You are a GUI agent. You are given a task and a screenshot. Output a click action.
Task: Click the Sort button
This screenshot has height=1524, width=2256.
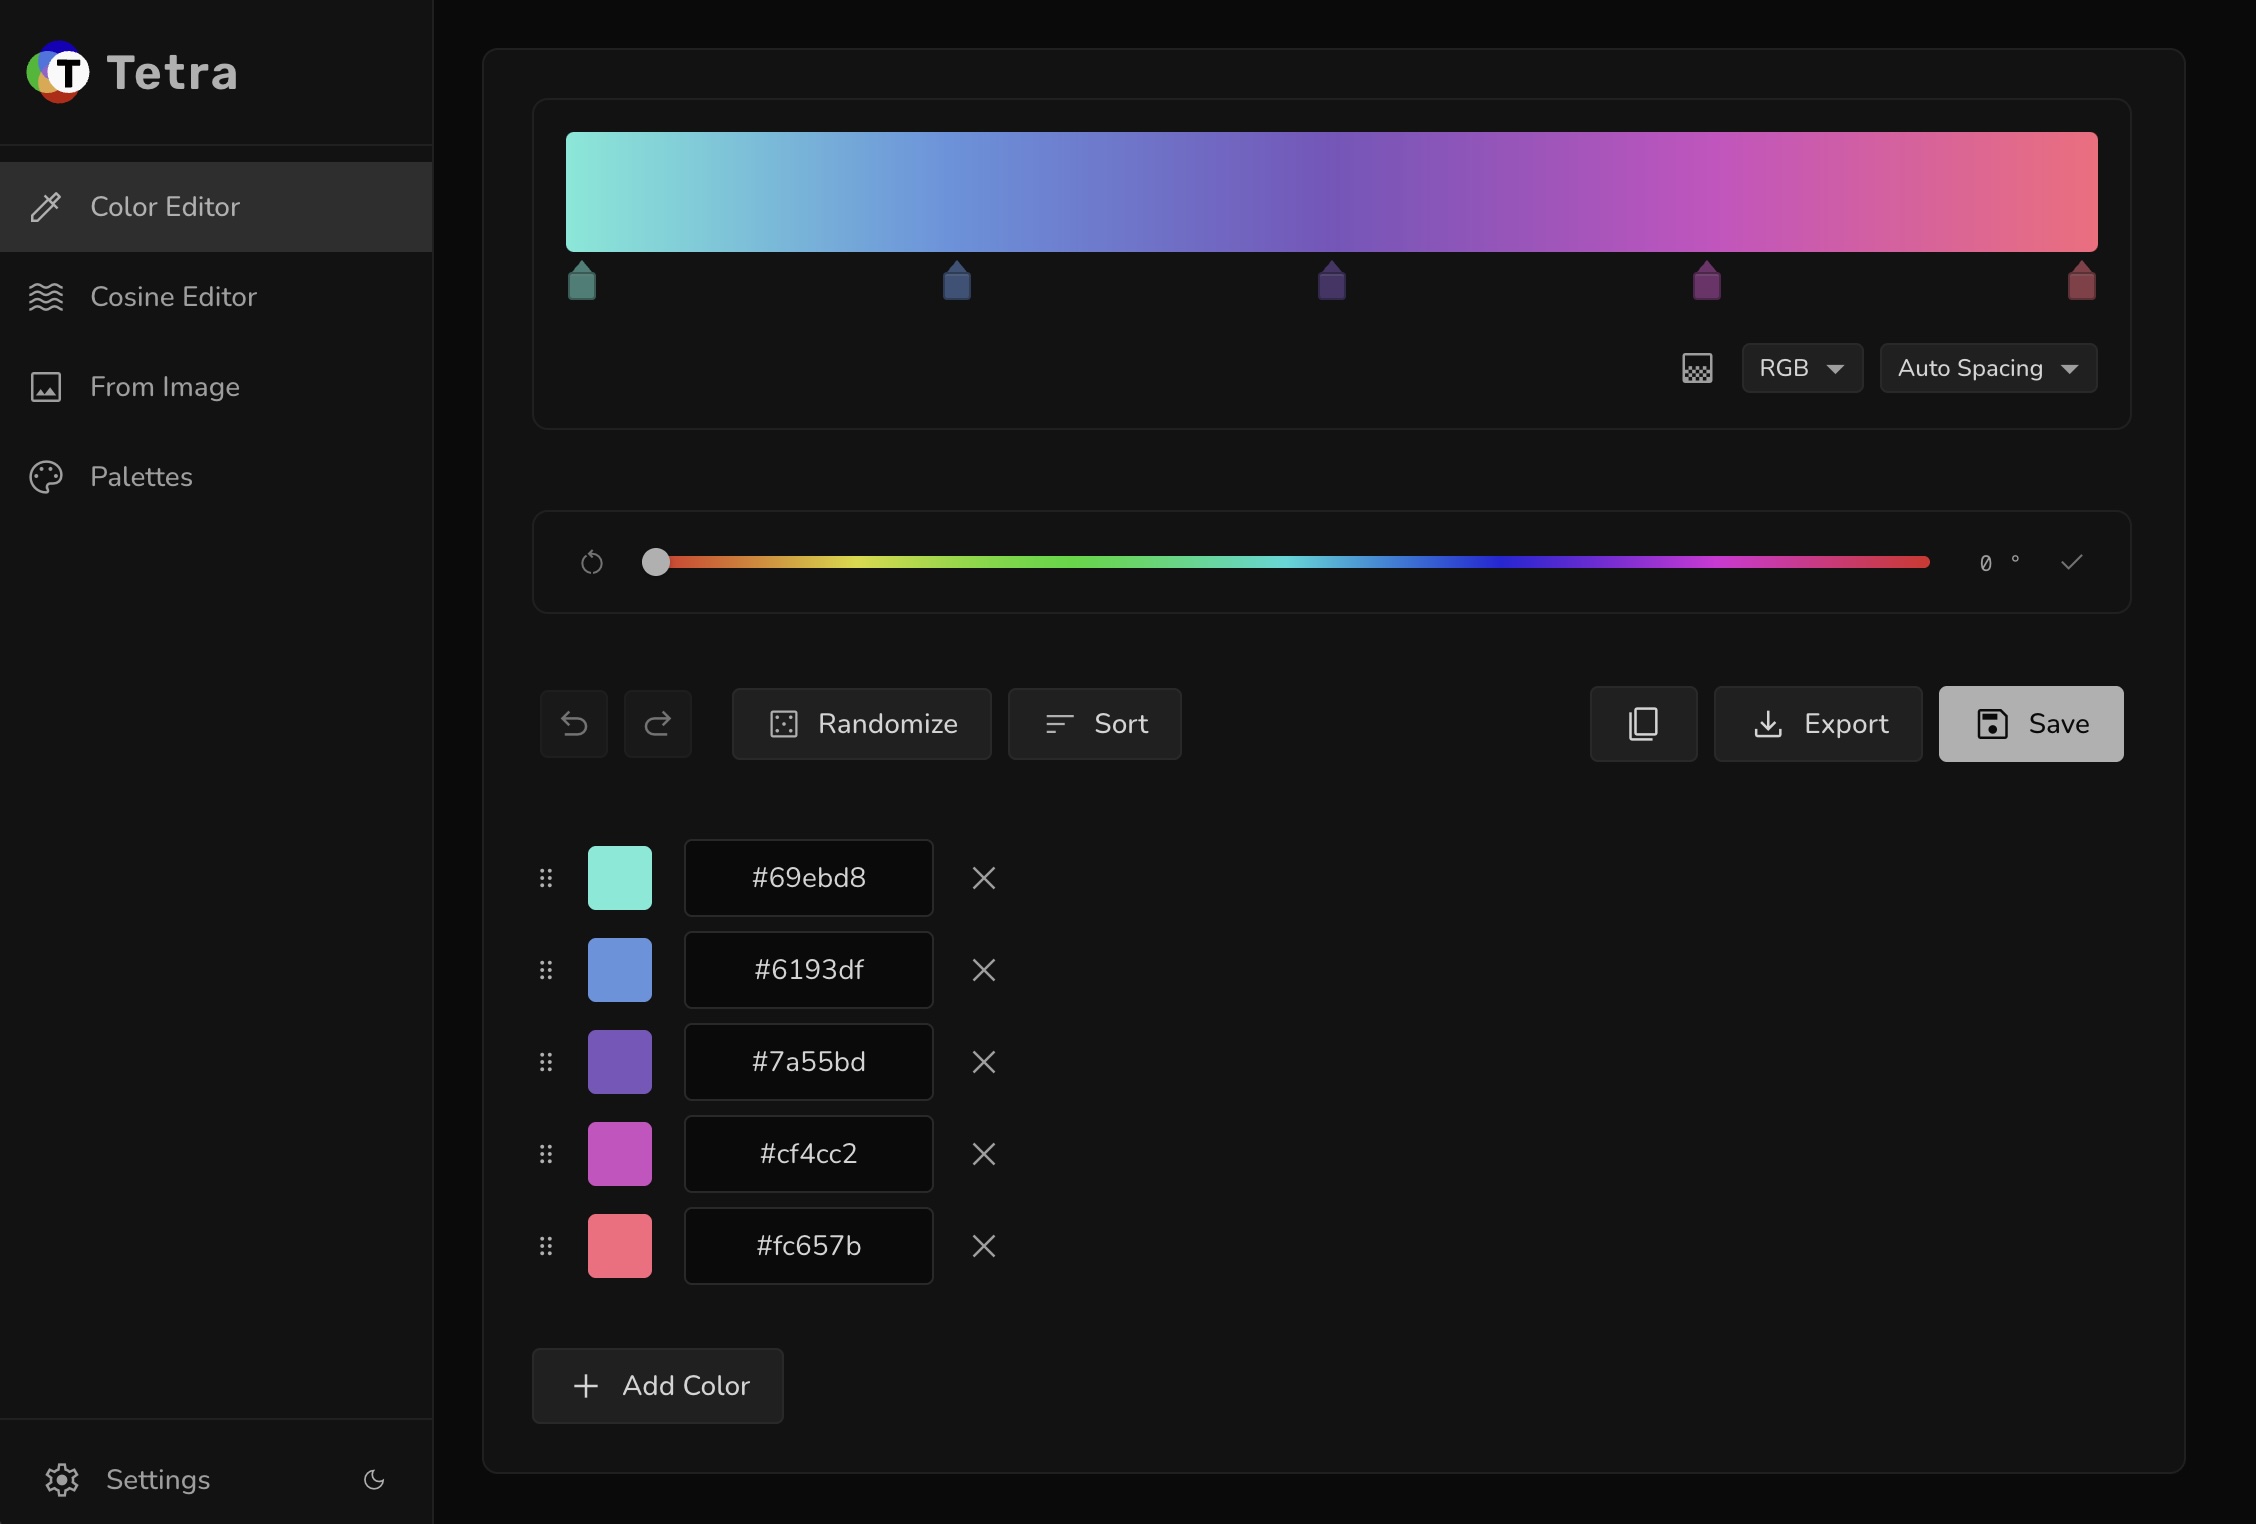click(1095, 724)
